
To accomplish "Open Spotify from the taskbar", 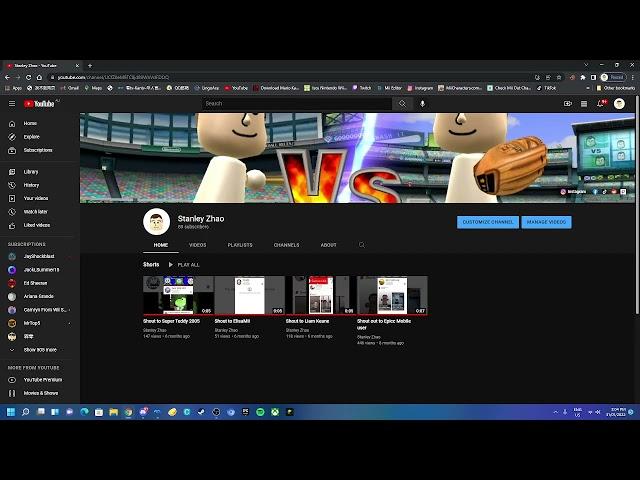I will 260,412.
